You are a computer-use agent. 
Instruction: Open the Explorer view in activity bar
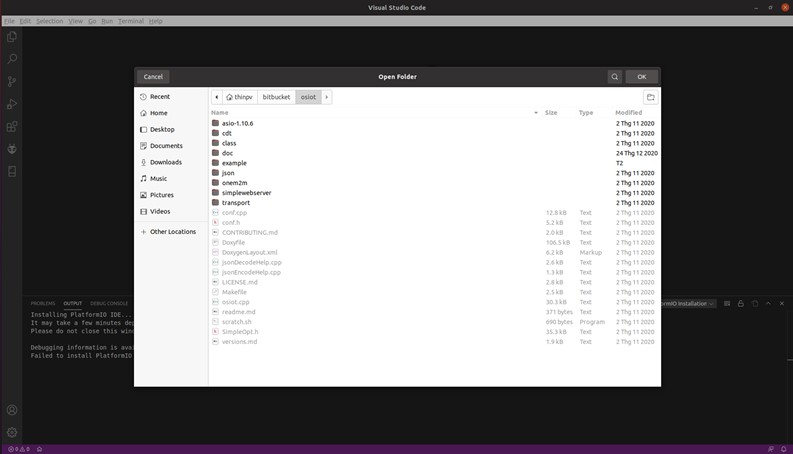[x=12, y=37]
